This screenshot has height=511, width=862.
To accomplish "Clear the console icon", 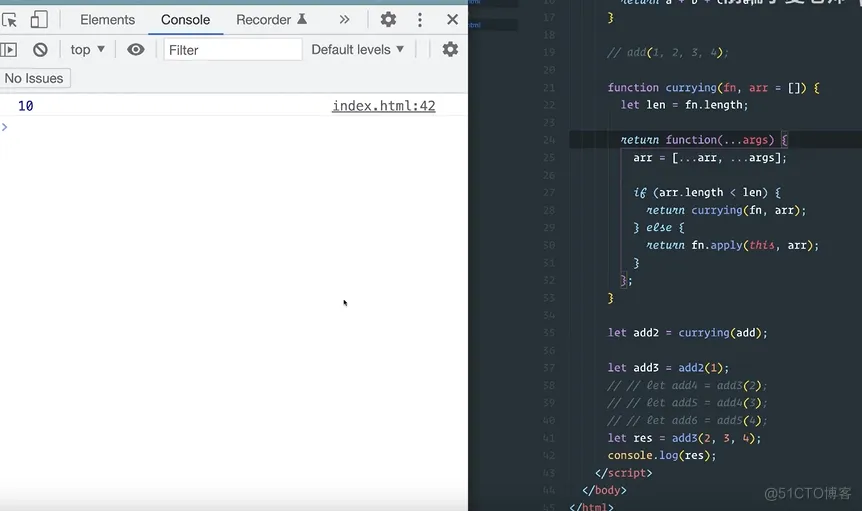I will point(40,50).
